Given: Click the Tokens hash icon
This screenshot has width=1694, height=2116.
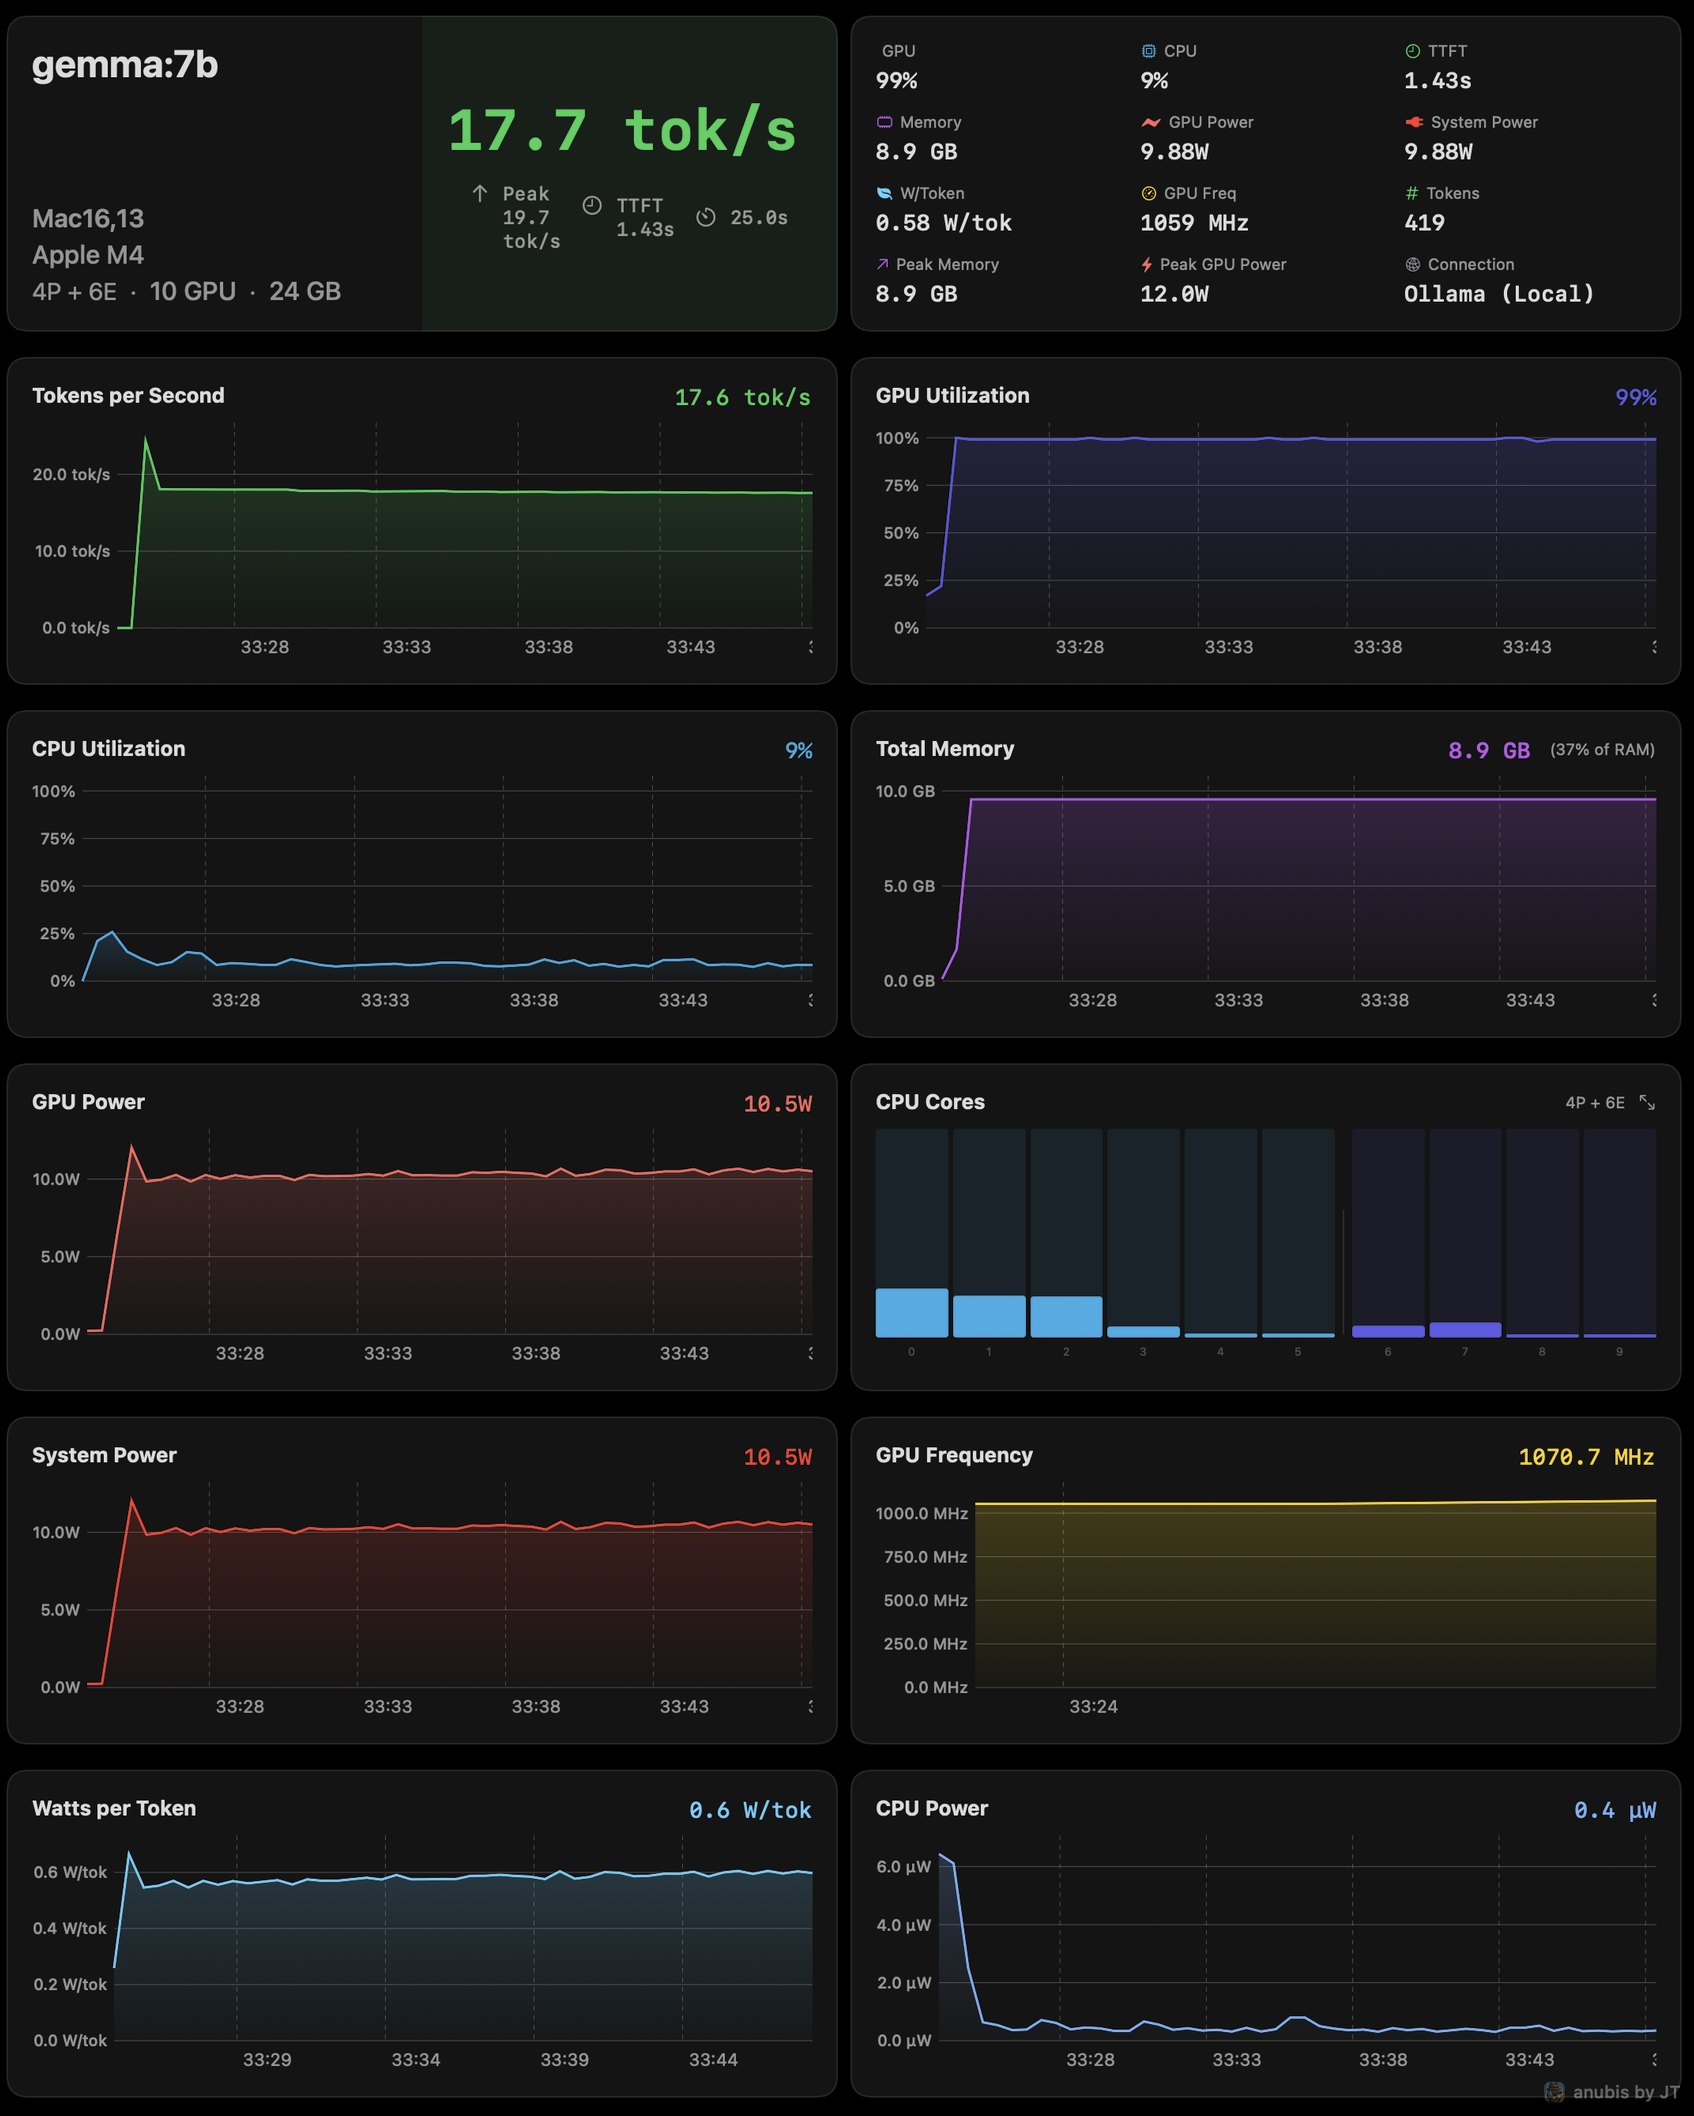Looking at the screenshot, I should [x=1412, y=193].
